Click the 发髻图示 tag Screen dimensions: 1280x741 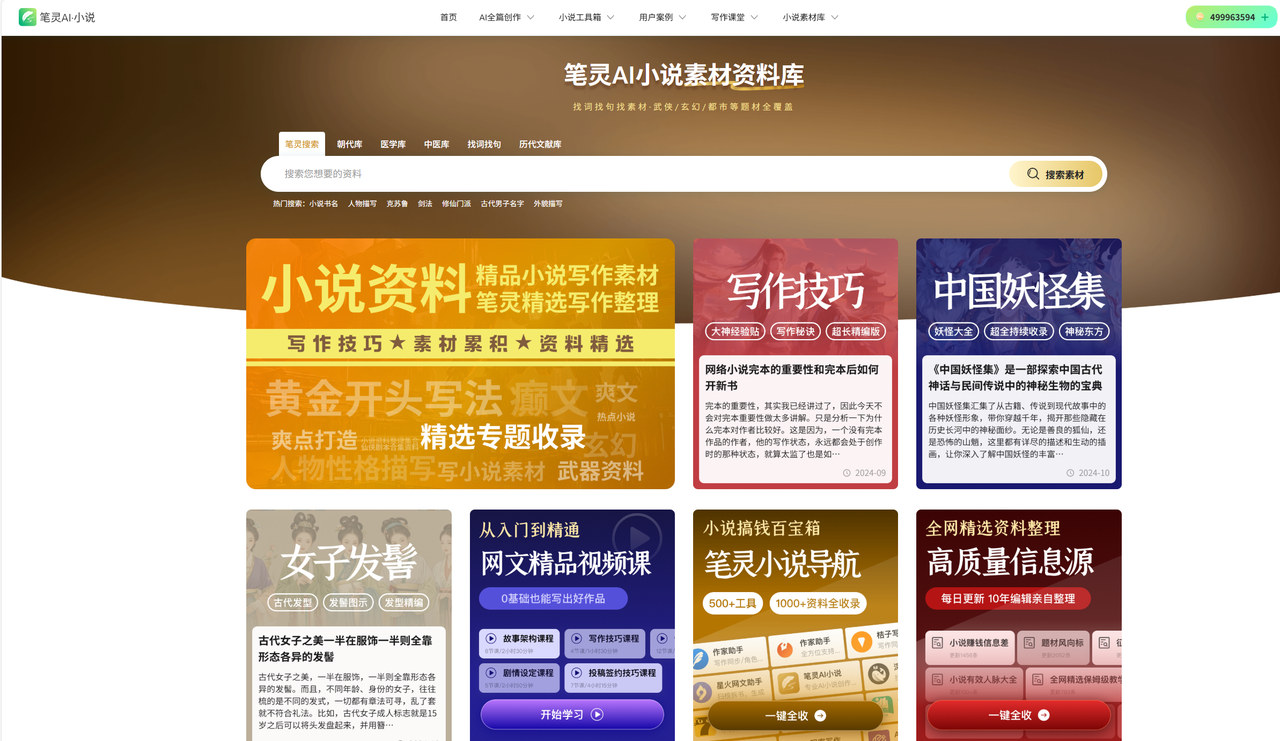tap(348, 602)
